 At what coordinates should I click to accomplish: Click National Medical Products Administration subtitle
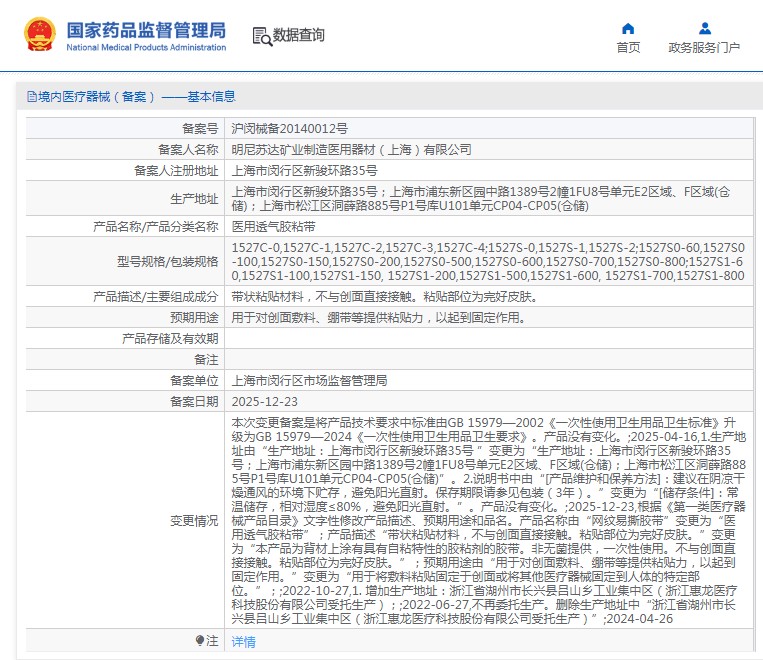tap(146, 47)
